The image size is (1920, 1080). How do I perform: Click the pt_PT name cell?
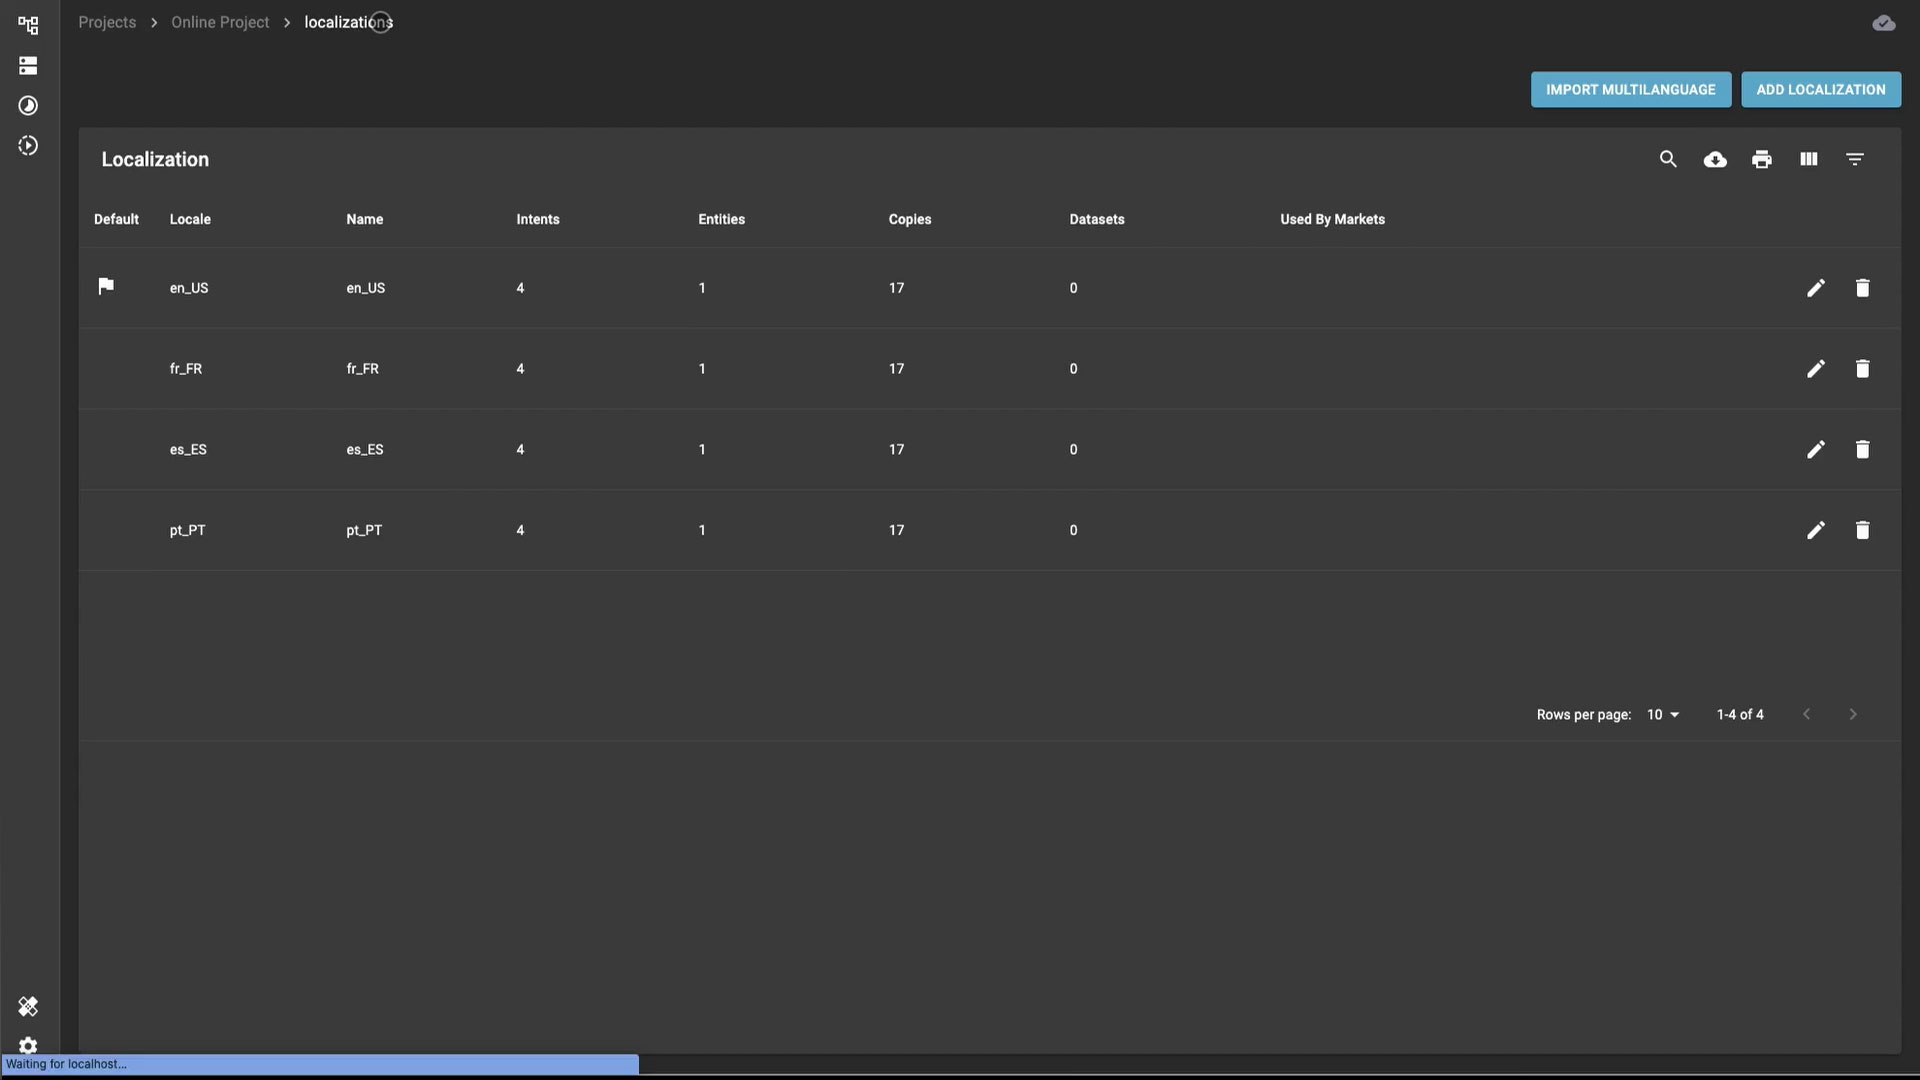tap(364, 530)
